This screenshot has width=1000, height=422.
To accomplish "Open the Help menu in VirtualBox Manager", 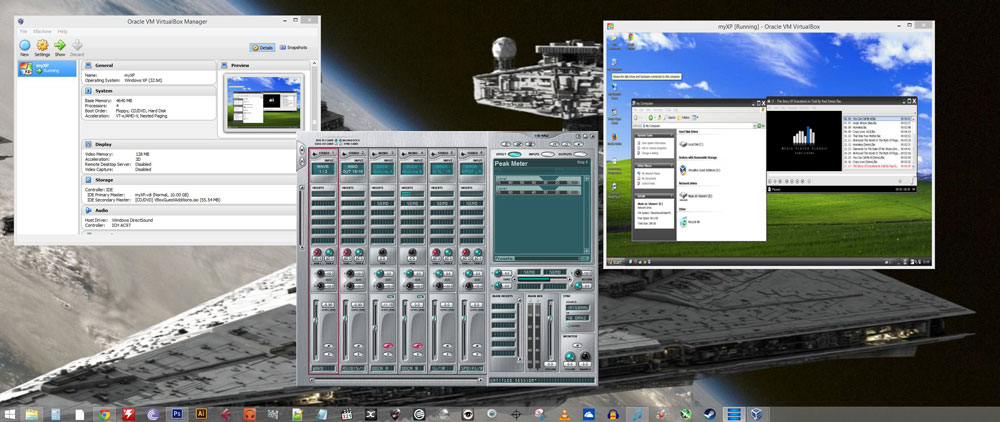I will [62, 31].
